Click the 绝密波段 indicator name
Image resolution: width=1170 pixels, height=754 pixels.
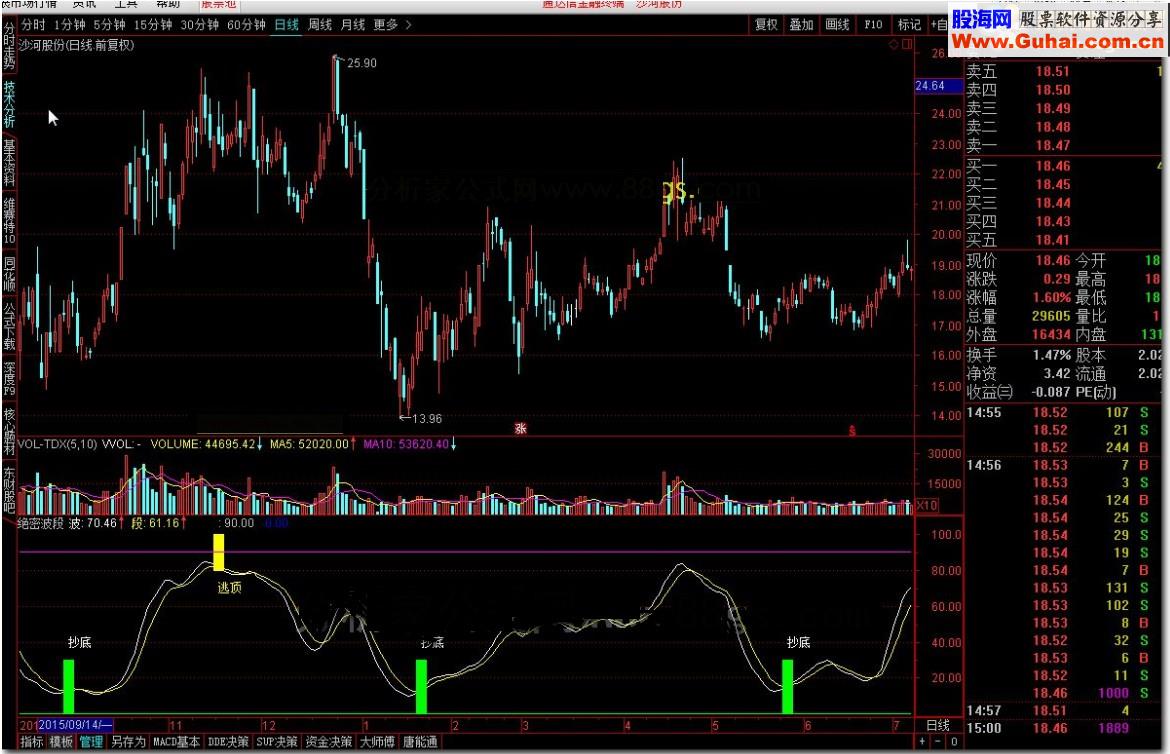click(x=40, y=523)
